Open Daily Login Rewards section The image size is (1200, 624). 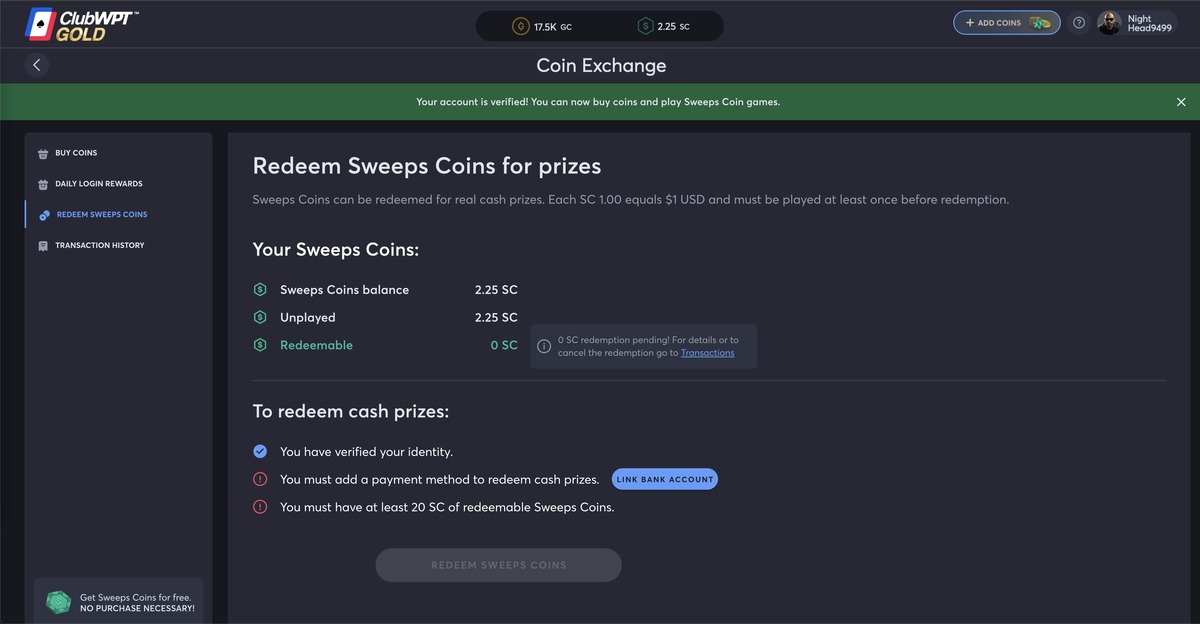pos(98,184)
